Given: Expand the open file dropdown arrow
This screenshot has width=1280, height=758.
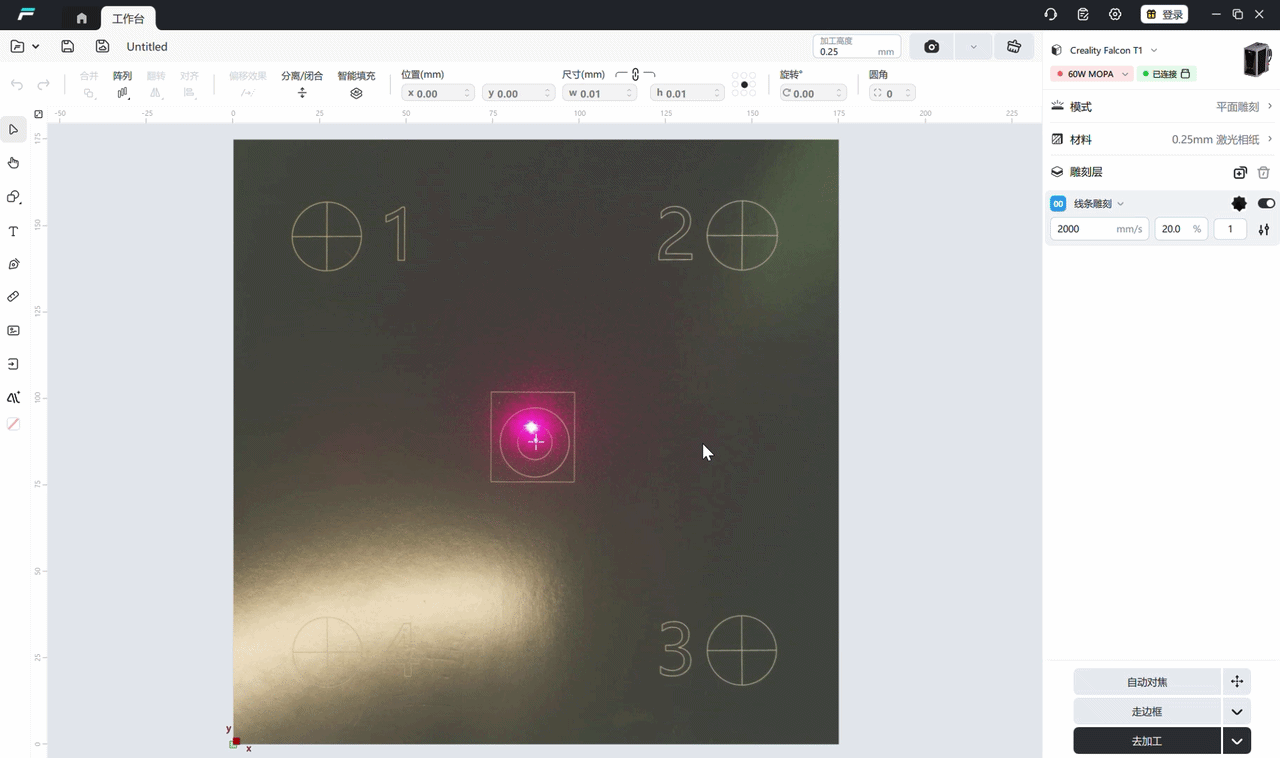Looking at the screenshot, I should [x=36, y=46].
